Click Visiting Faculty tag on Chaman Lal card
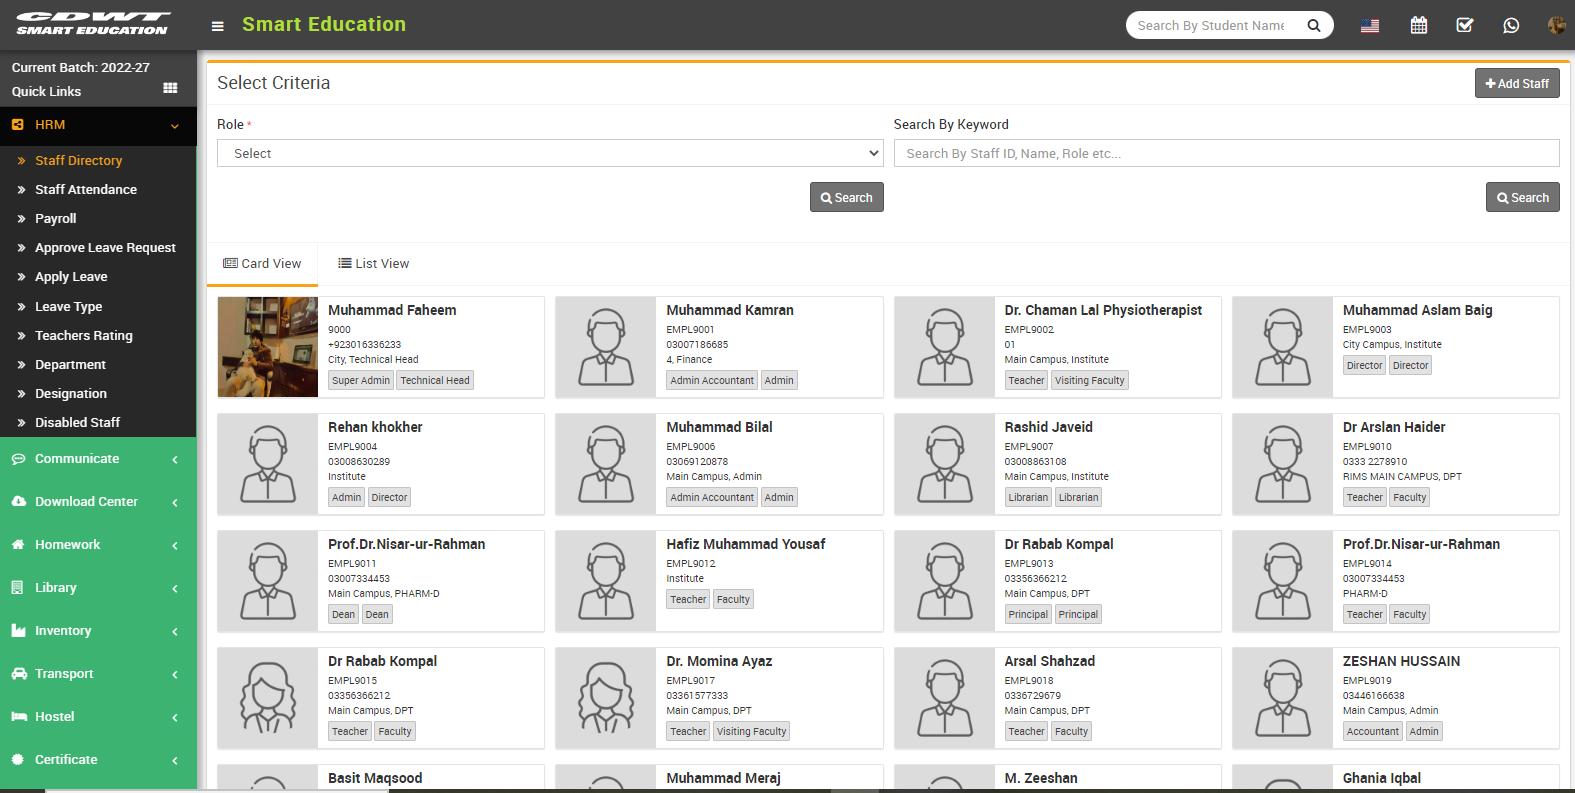Image resolution: width=1575 pixels, height=793 pixels. pyautogui.click(x=1089, y=381)
